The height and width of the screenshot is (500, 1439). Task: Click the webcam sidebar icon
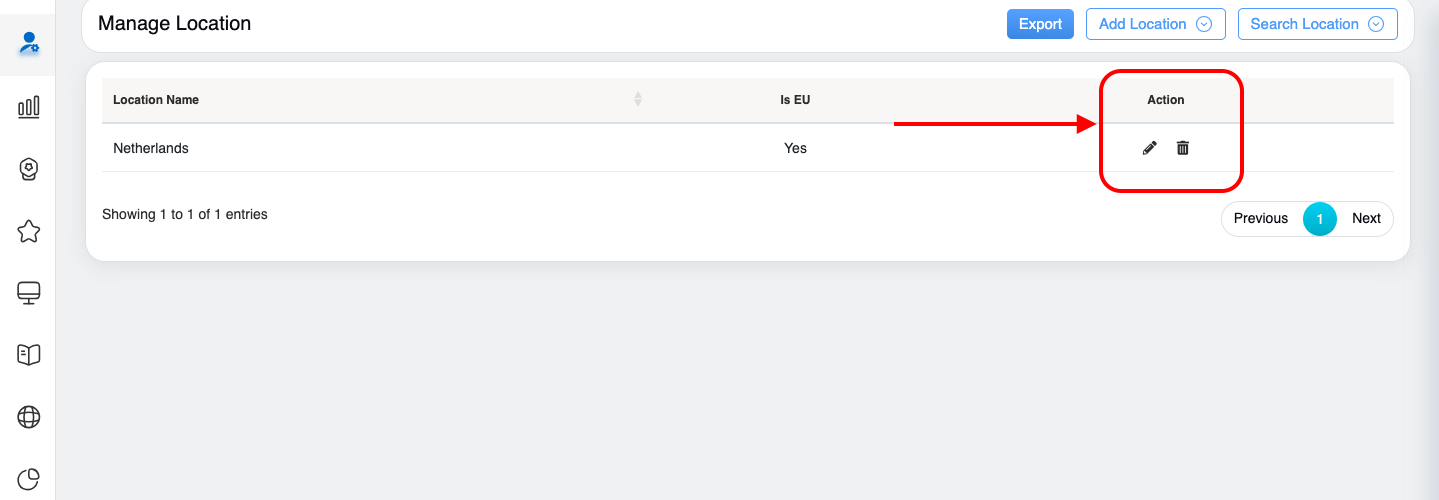click(29, 170)
